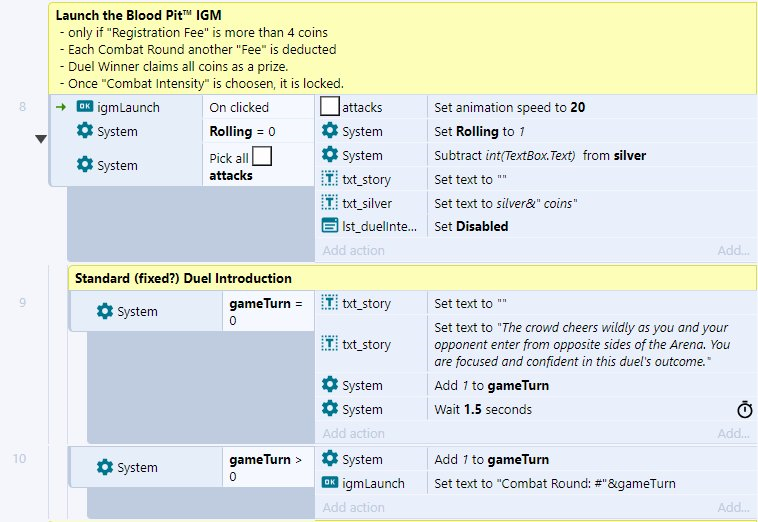Image resolution: width=758 pixels, height=522 pixels.
Task: Add an action under gameTurn = 0 event
Action: (353, 433)
